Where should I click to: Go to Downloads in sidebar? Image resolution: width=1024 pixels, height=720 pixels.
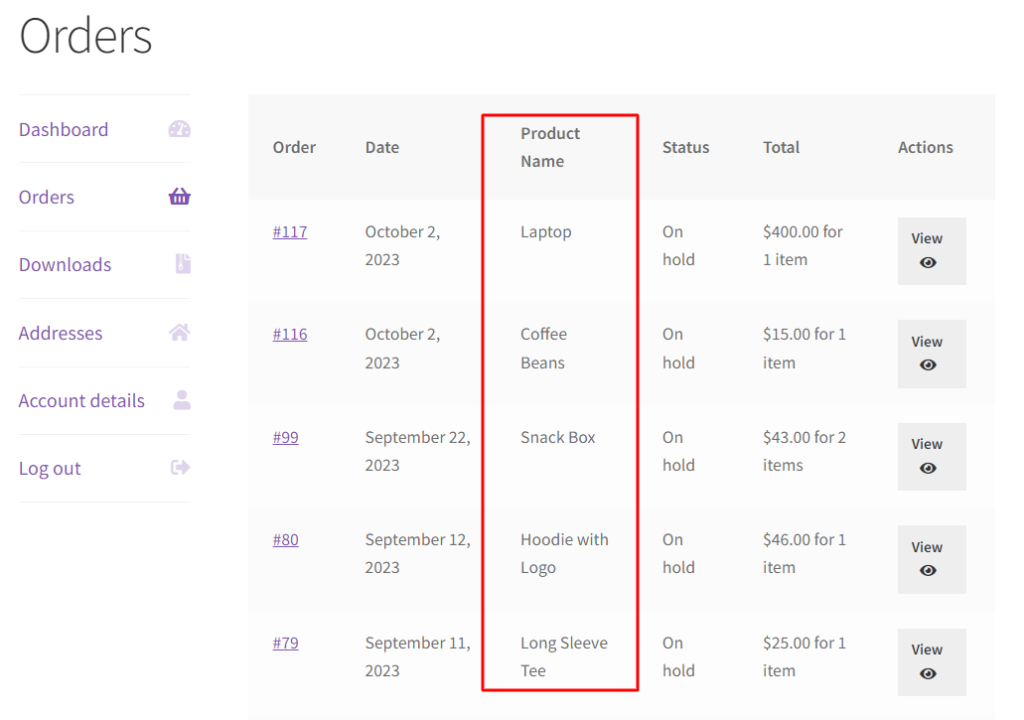65,265
